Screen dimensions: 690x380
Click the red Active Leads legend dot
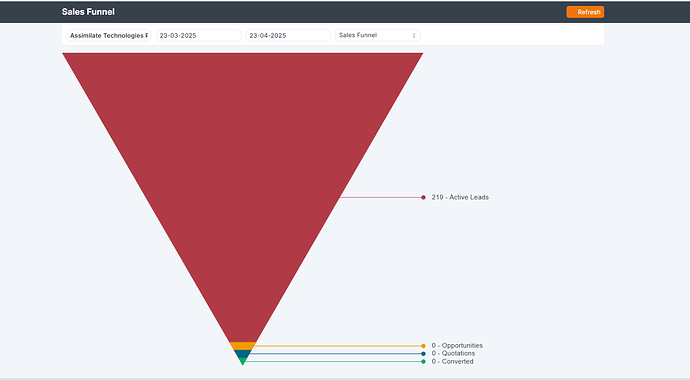pyautogui.click(x=423, y=197)
